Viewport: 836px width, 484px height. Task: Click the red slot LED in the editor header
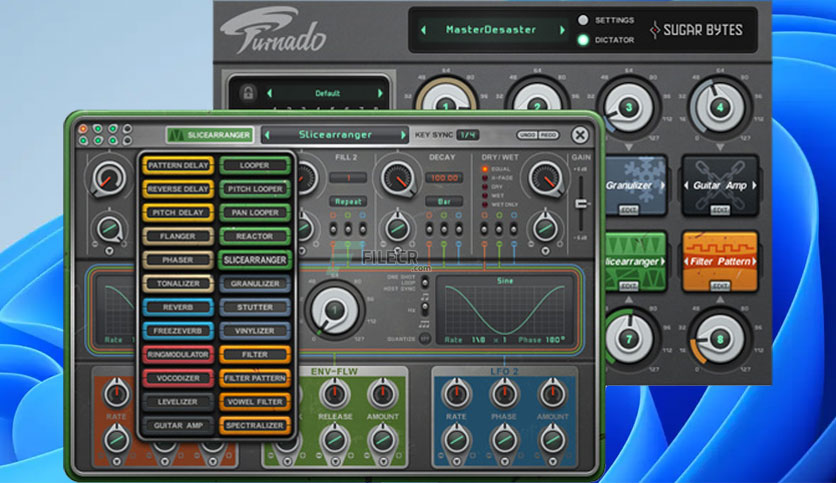(x=83, y=129)
